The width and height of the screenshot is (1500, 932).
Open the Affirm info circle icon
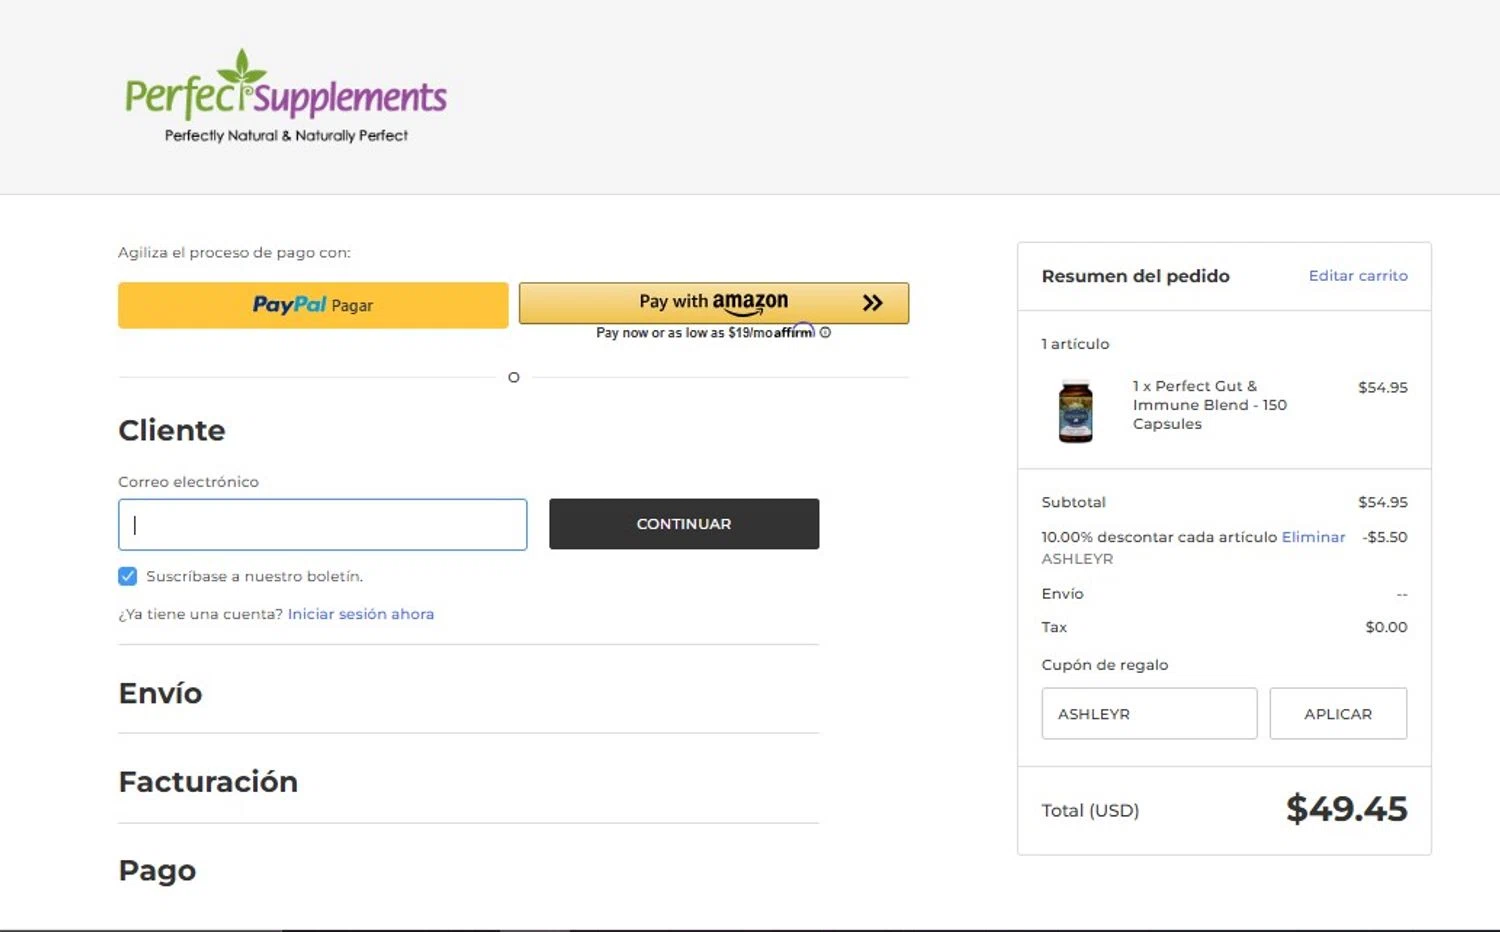(x=825, y=333)
